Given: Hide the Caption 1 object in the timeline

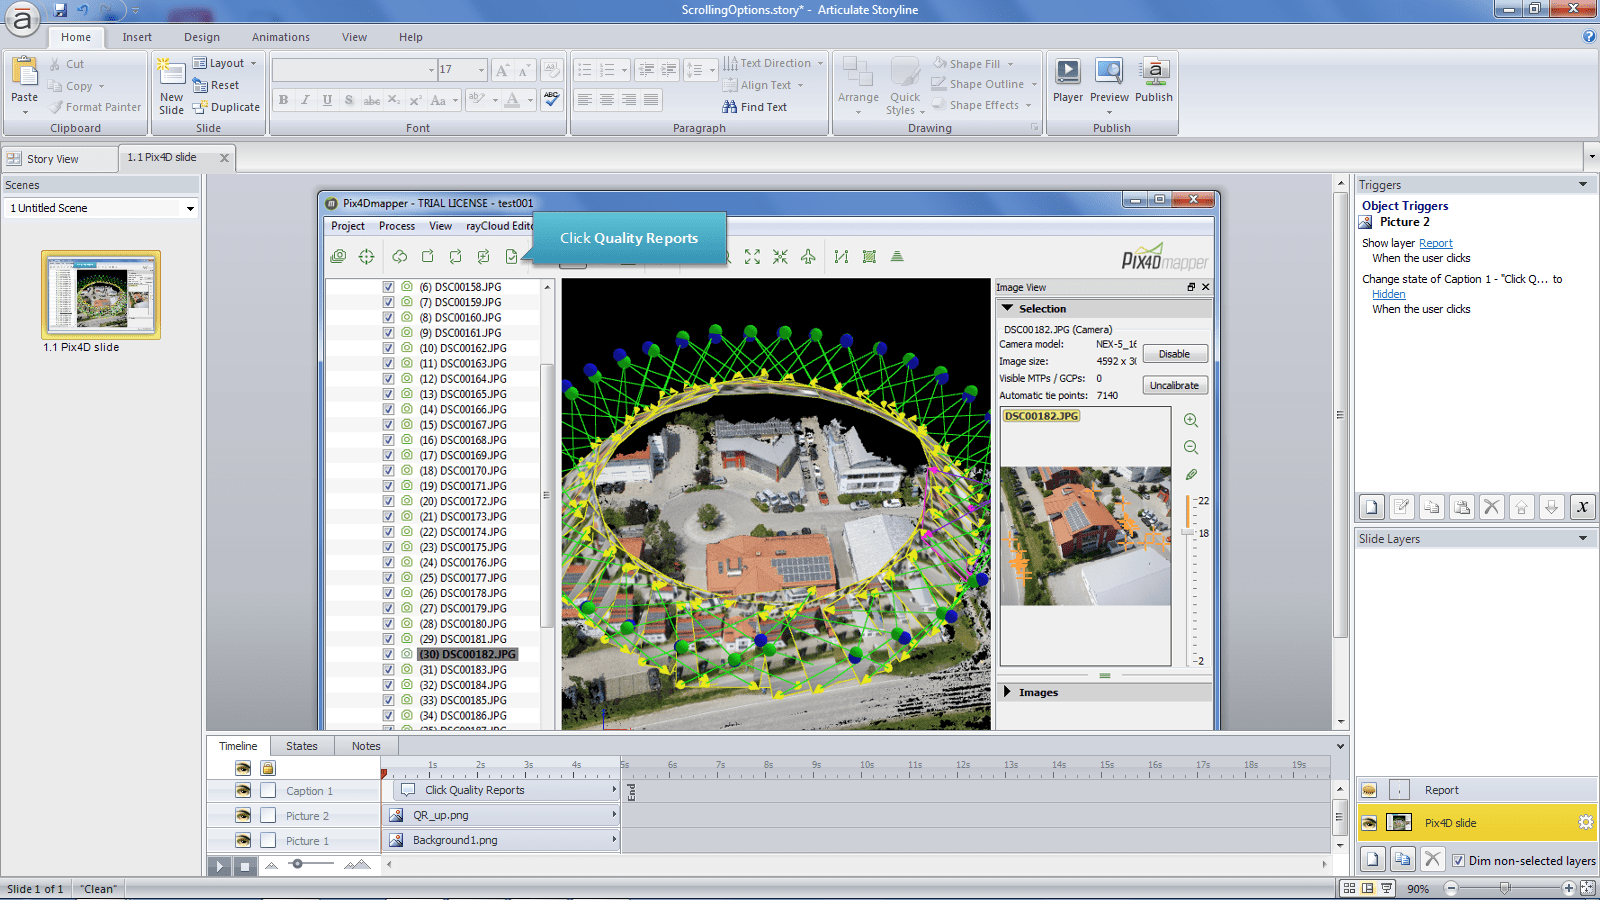Looking at the screenshot, I should (x=242, y=790).
